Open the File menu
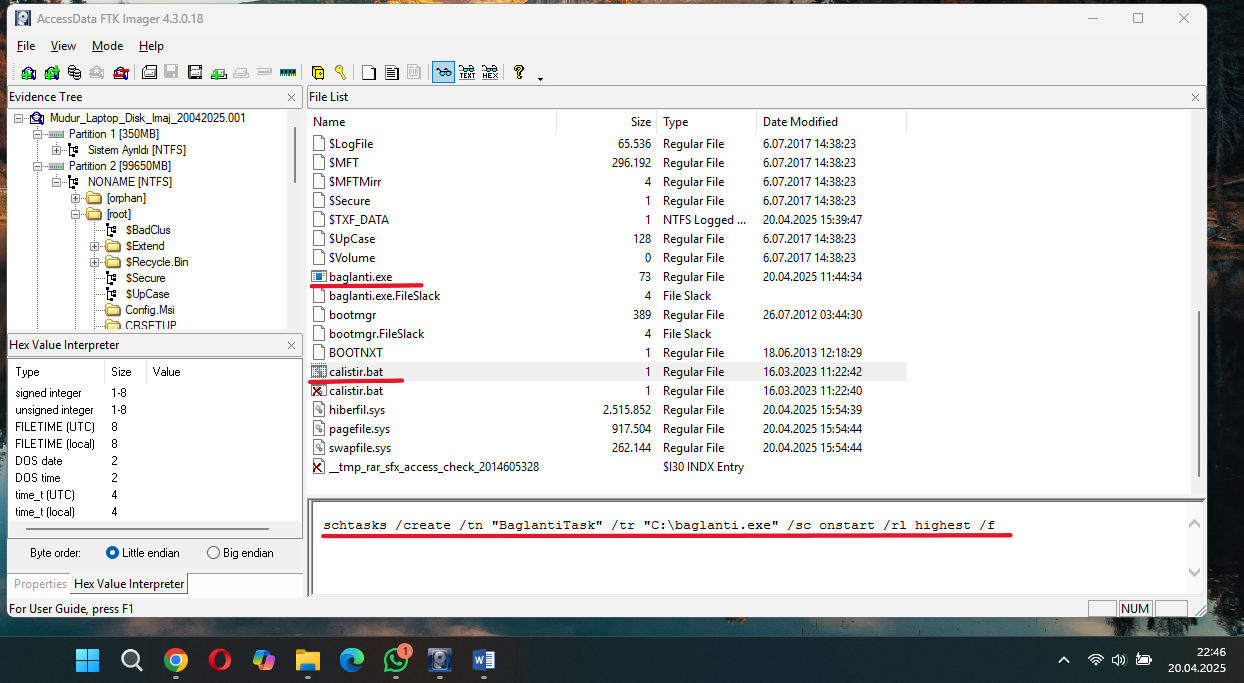 point(26,46)
